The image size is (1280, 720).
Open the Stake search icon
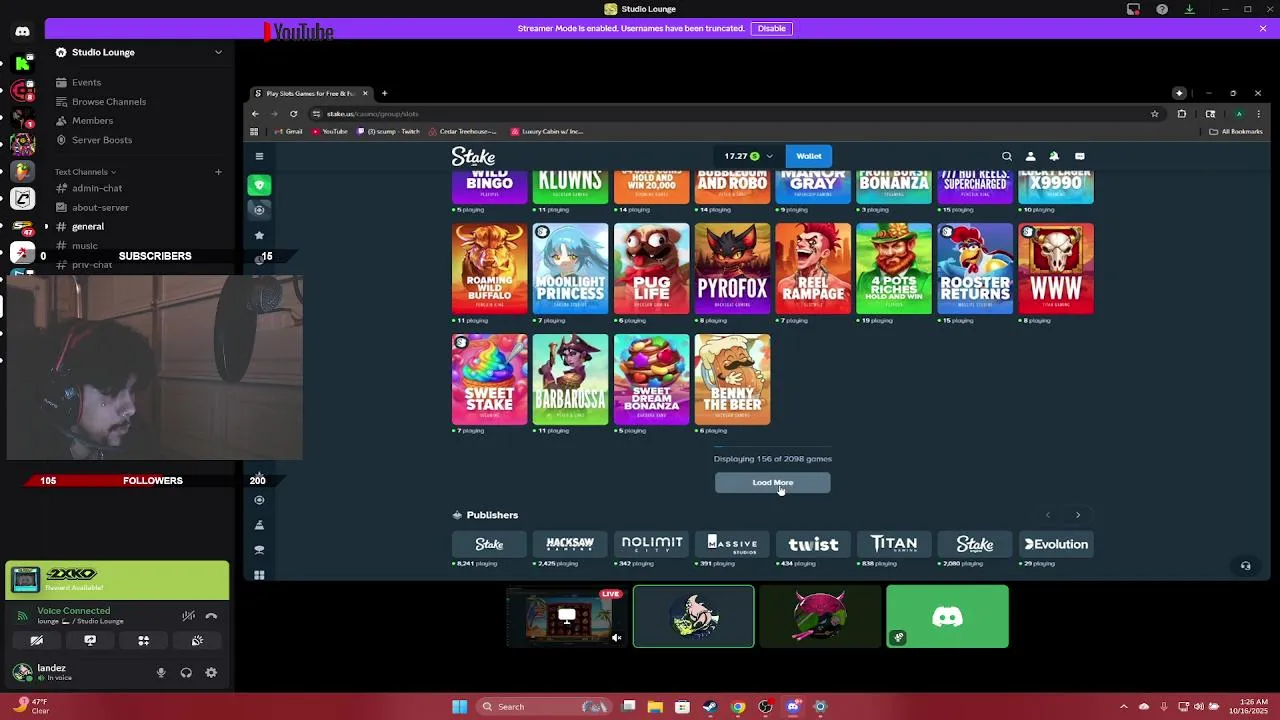(x=1007, y=156)
